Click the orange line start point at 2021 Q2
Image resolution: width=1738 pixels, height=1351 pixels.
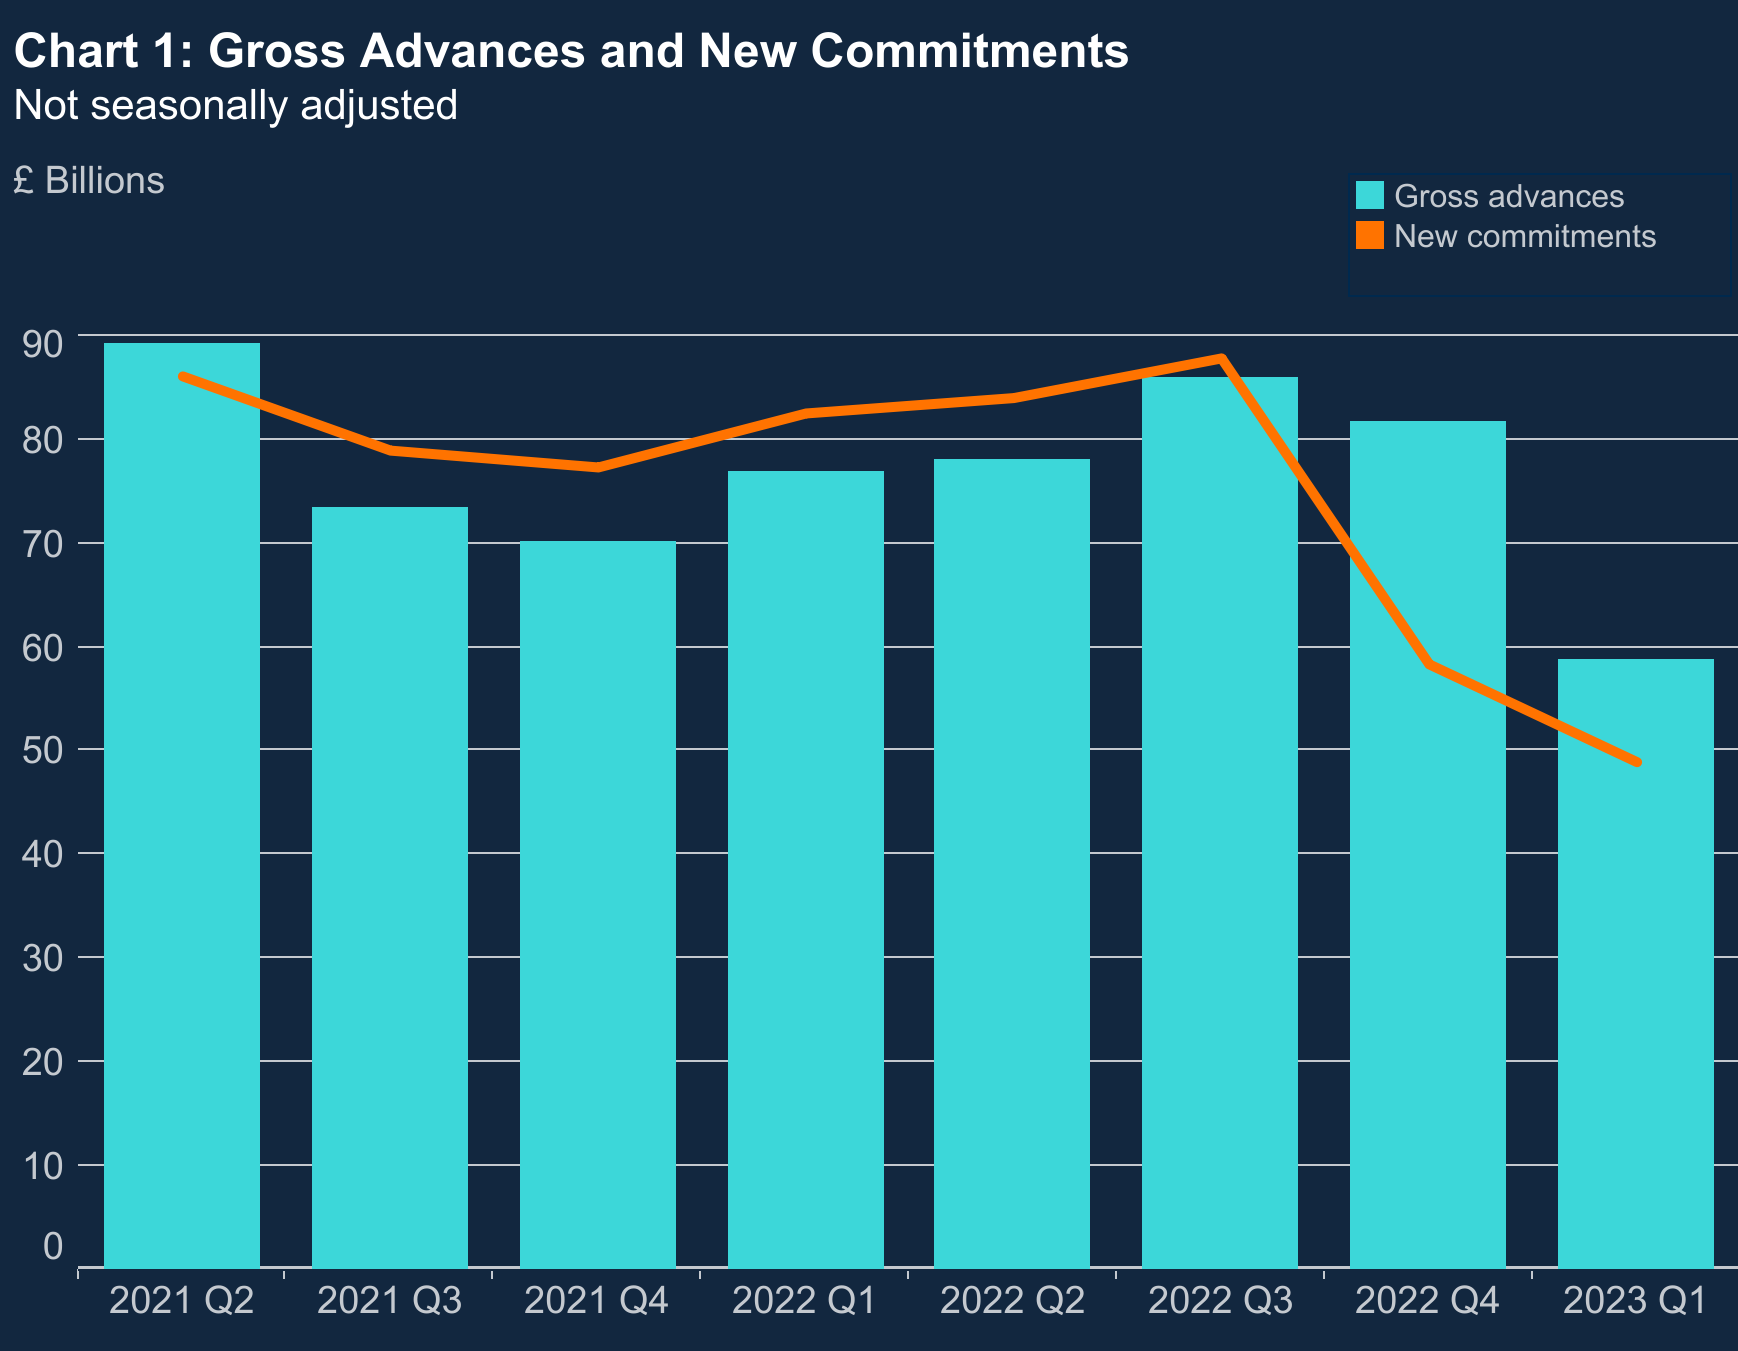click(182, 376)
